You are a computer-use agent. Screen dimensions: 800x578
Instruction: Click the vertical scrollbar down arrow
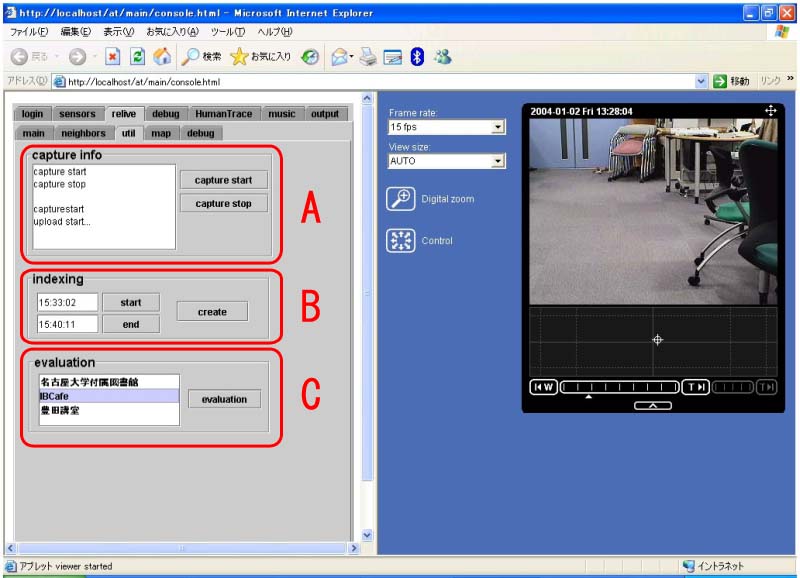coord(367,535)
